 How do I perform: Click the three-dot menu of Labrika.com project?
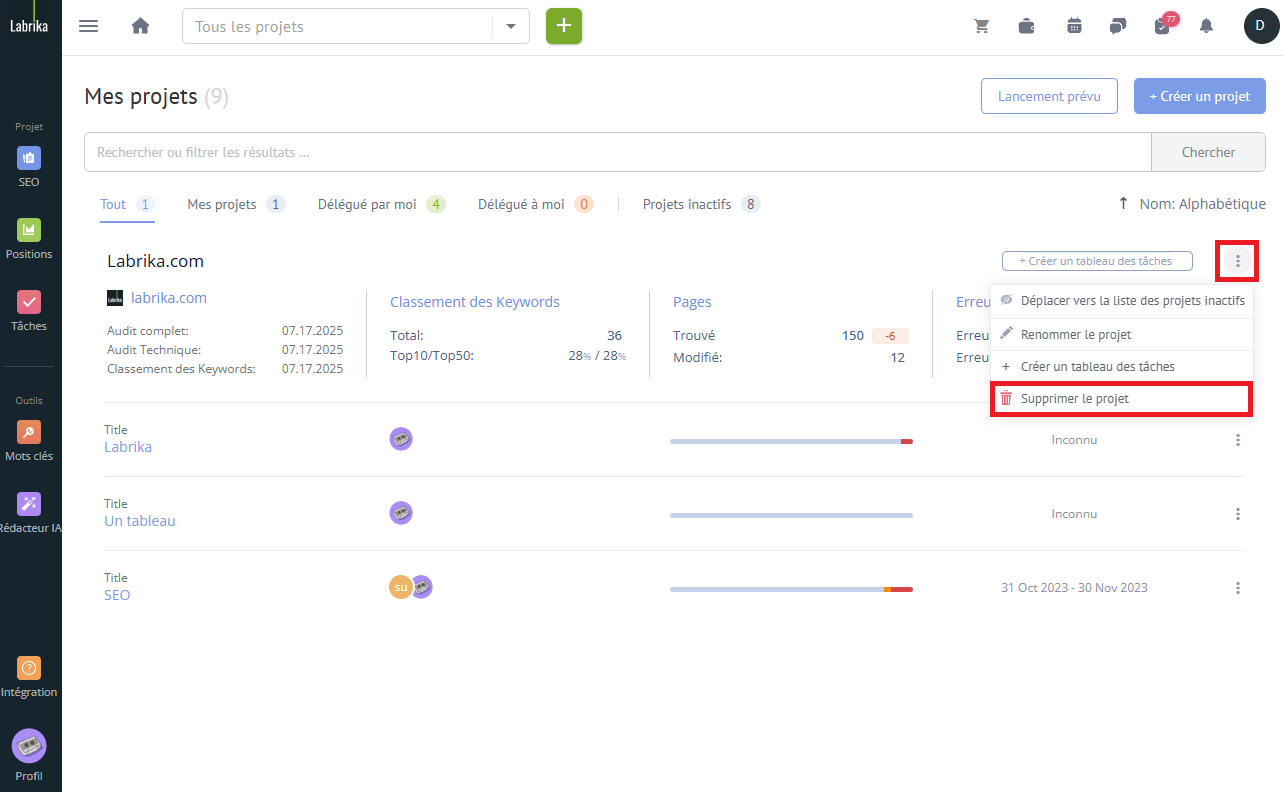pyautogui.click(x=1238, y=261)
